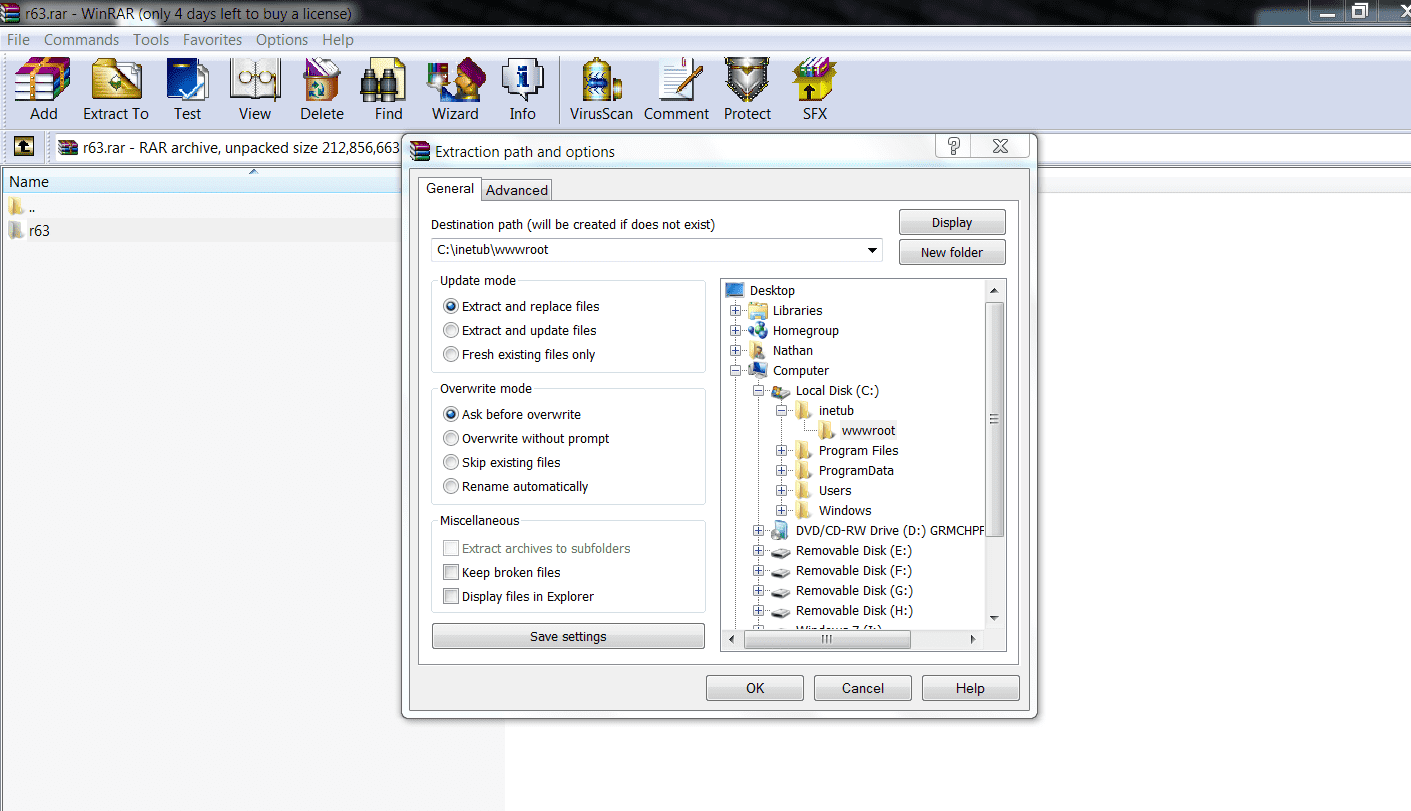Click the help question mark in dialog title
This screenshot has width=1411, height=811.
953,146
